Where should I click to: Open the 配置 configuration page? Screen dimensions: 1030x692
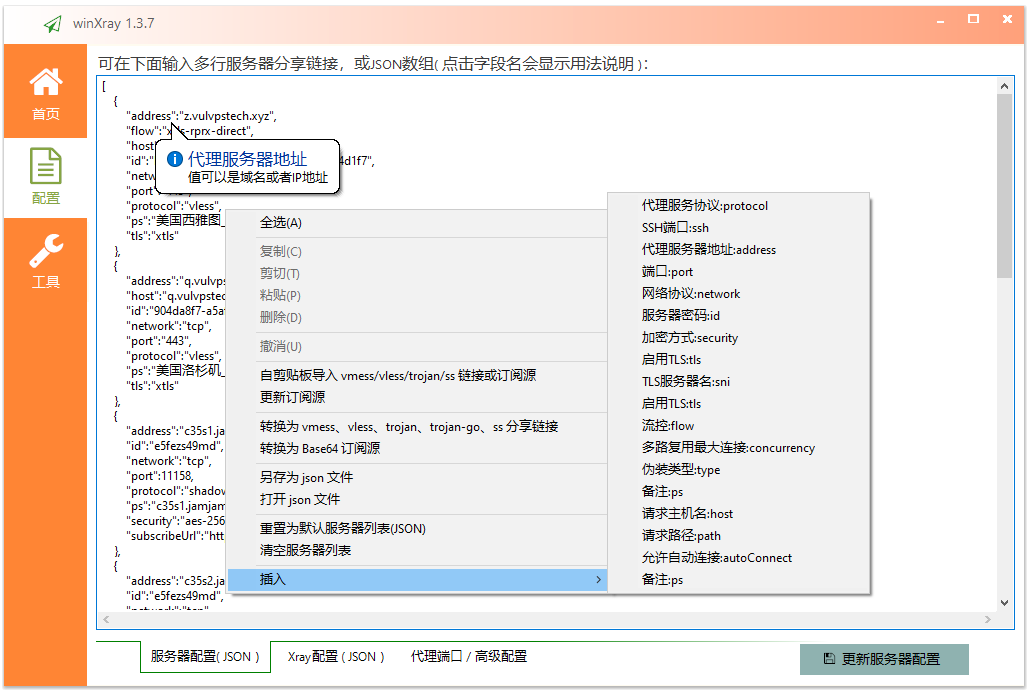click(45, 177)
